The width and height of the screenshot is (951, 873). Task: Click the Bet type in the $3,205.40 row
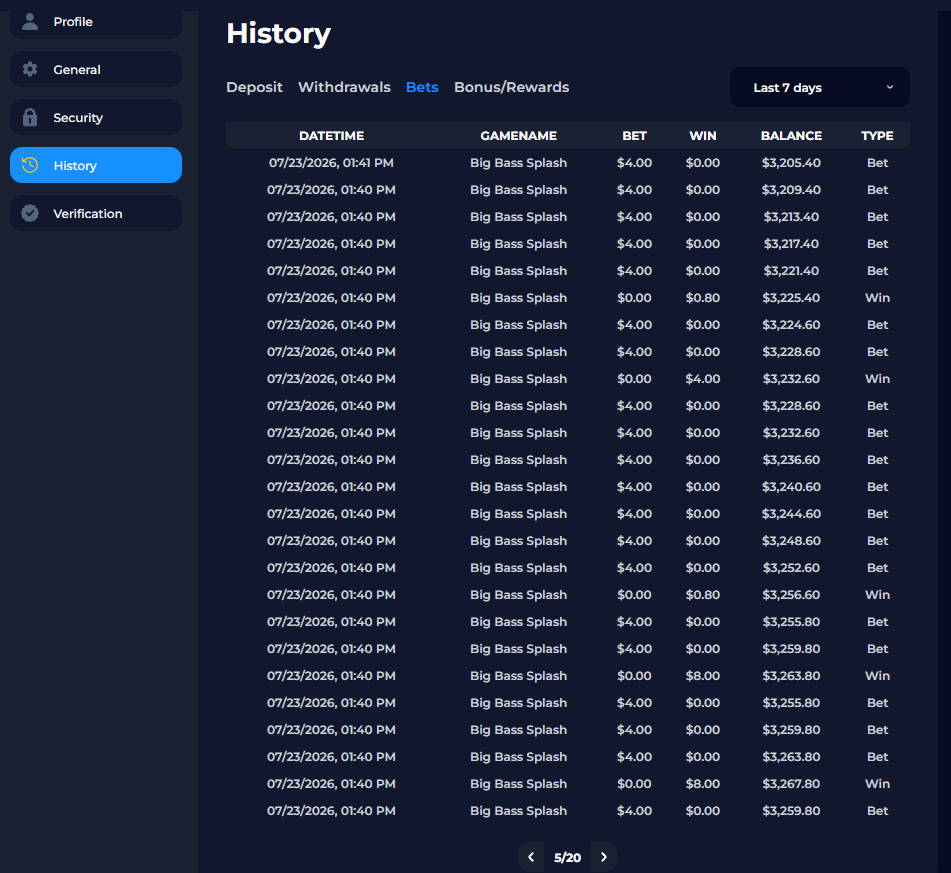[877, 163]
